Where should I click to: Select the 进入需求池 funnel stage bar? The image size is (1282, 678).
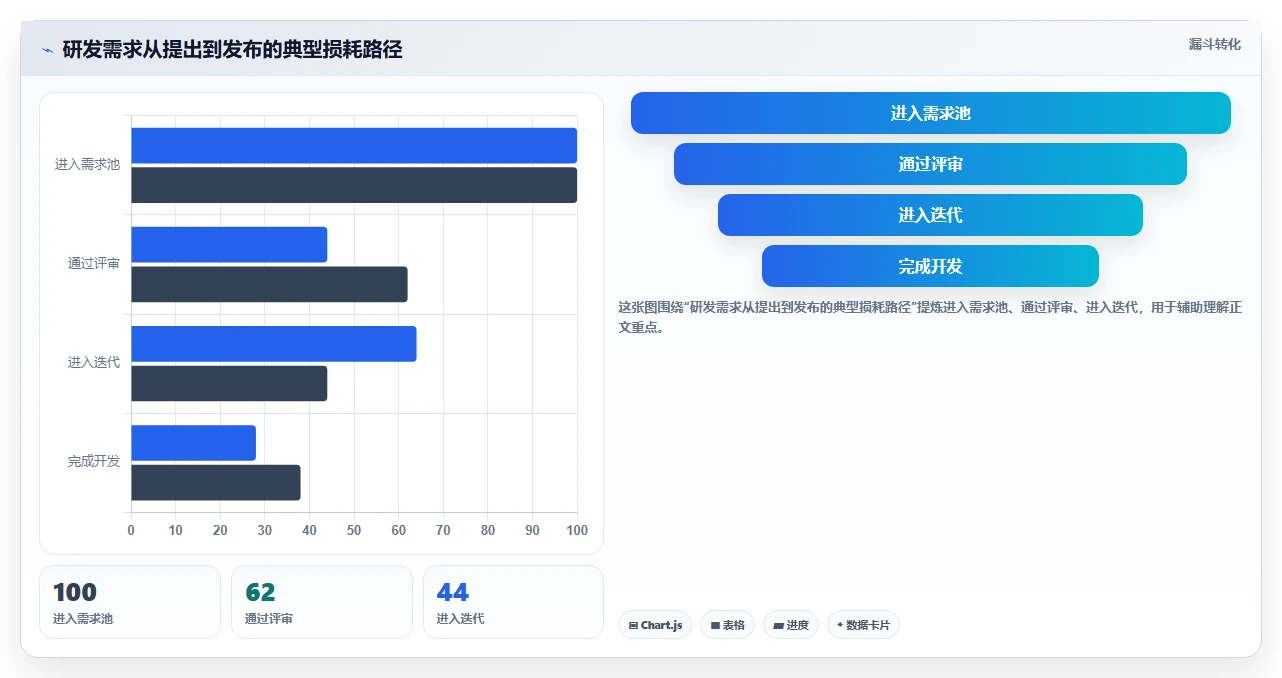coord(930,113)
